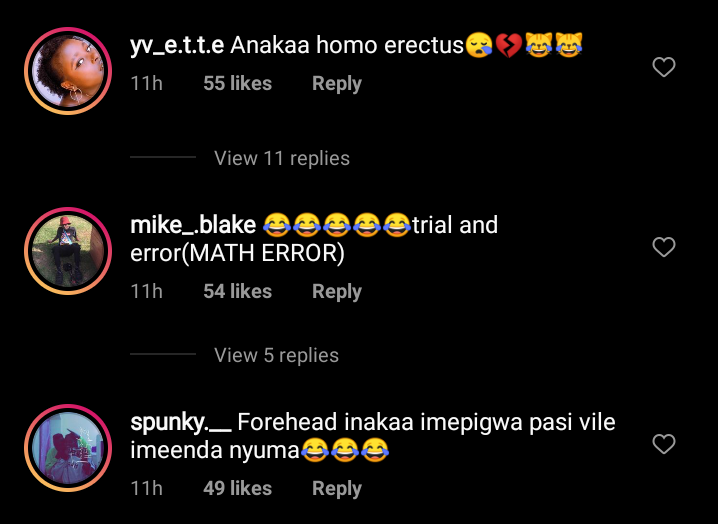The height and width of the screenshot is (524, 718).
Task: Like spunky.__'s forehead comment heart
Action: pyautogui.click(x=664, y=444)
